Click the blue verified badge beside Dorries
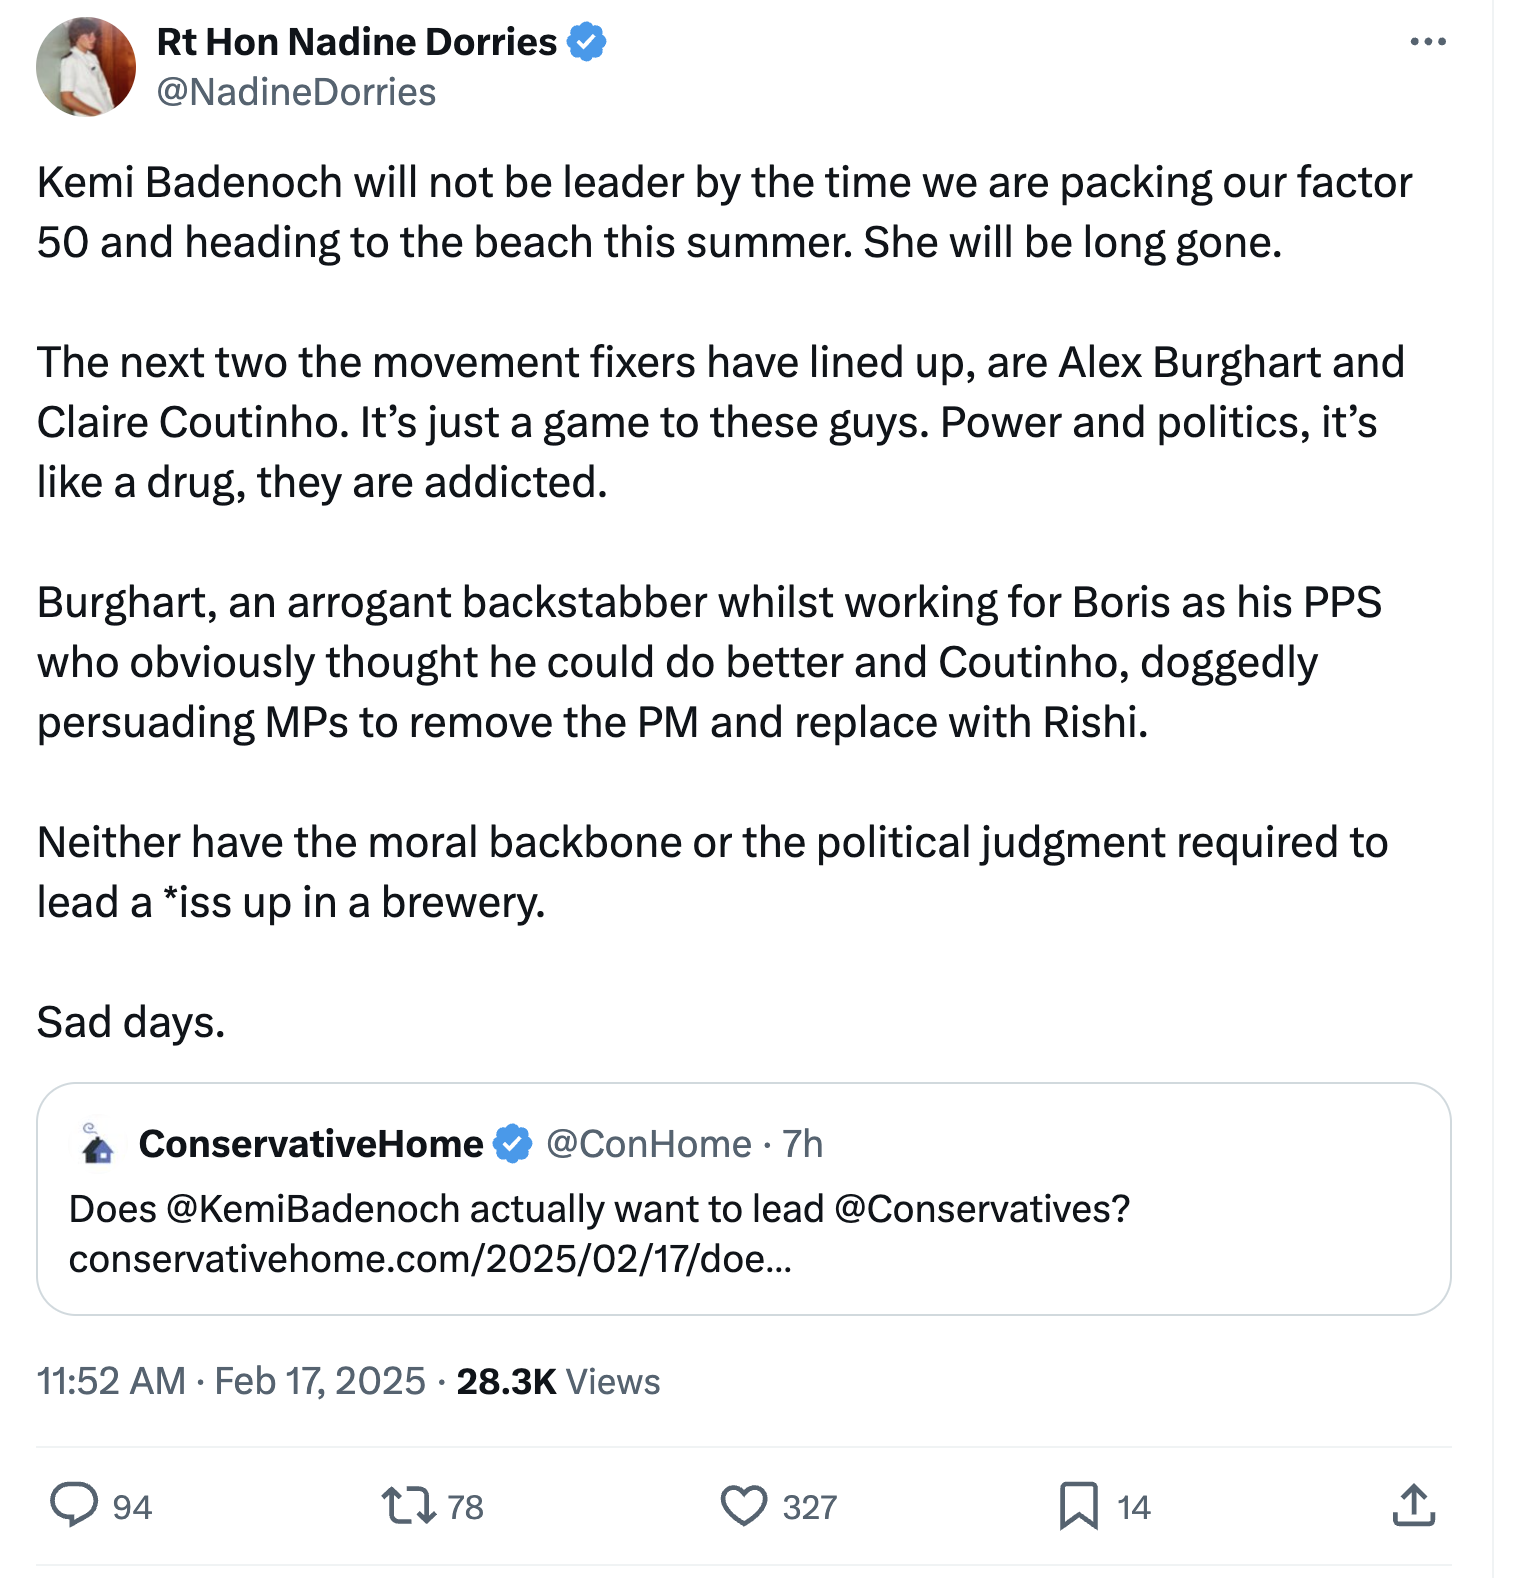Image resolution: width=1516 pixels, height=1578 pixels. pyautogui.click(x=587, y=42)
